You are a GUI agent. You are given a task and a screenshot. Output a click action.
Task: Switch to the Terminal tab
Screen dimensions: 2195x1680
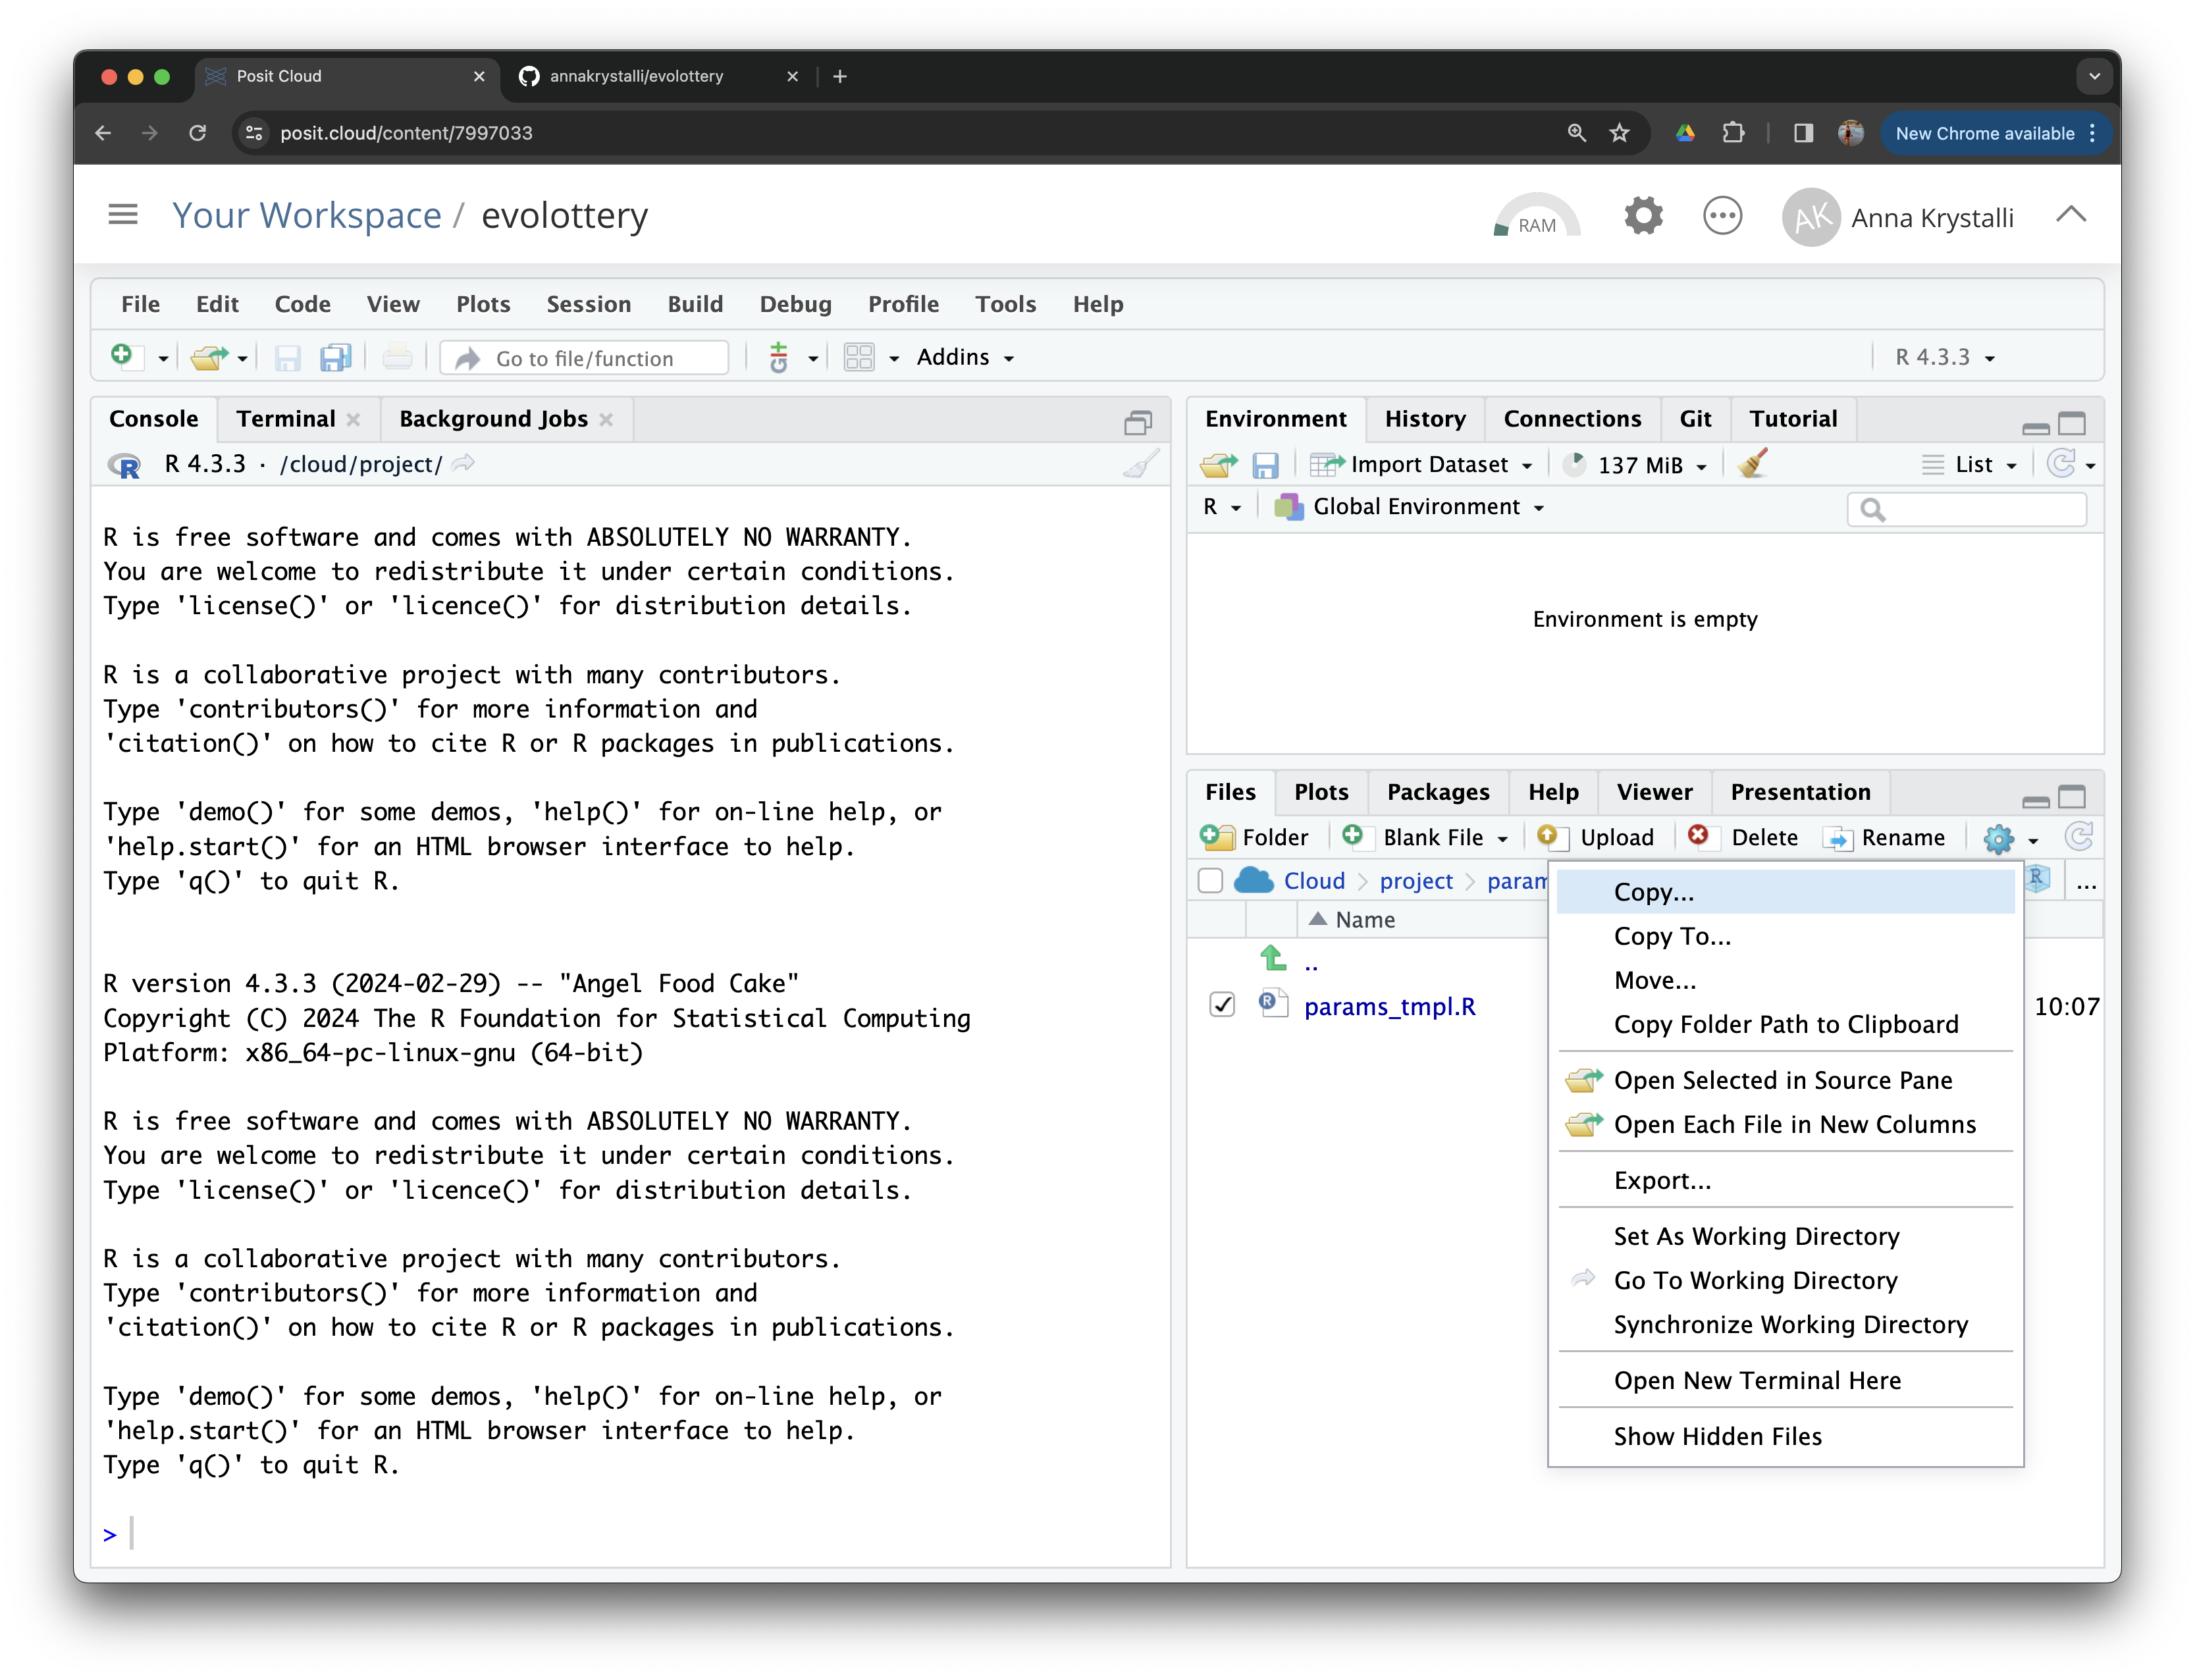pyautogui.click(x=286, y=418)
